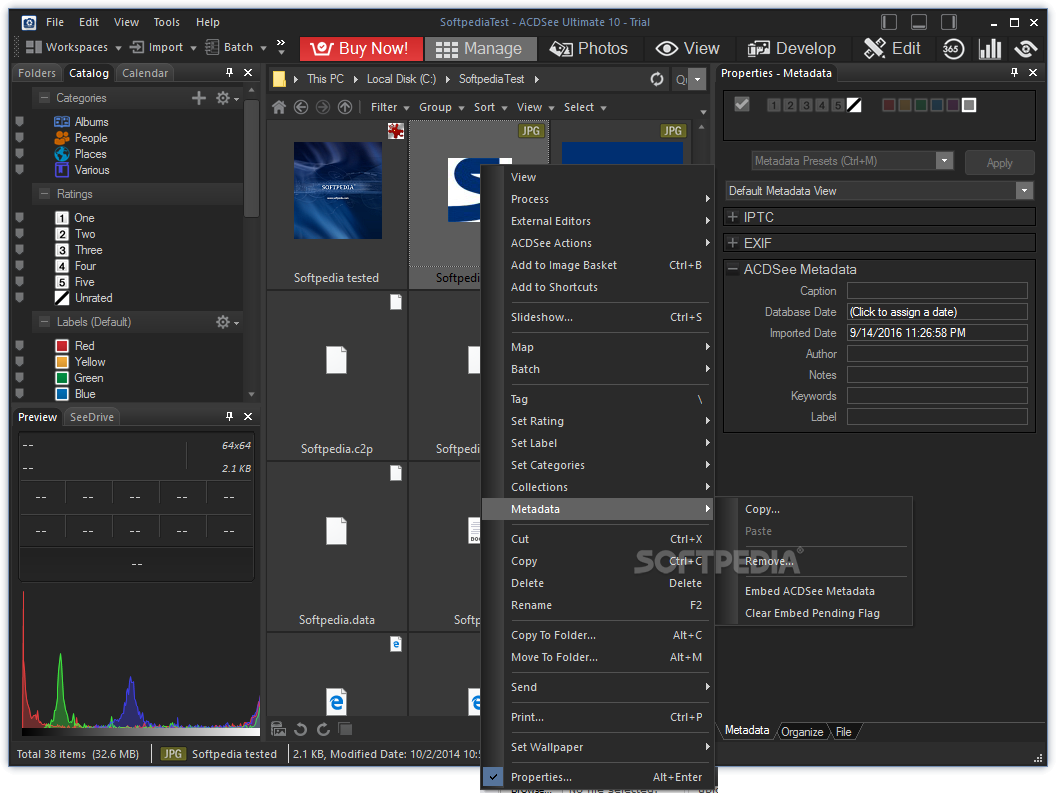Viewport: 1056px width, 793px height.
Task: Open Workspaces dropdown menu
Action: 74,47
